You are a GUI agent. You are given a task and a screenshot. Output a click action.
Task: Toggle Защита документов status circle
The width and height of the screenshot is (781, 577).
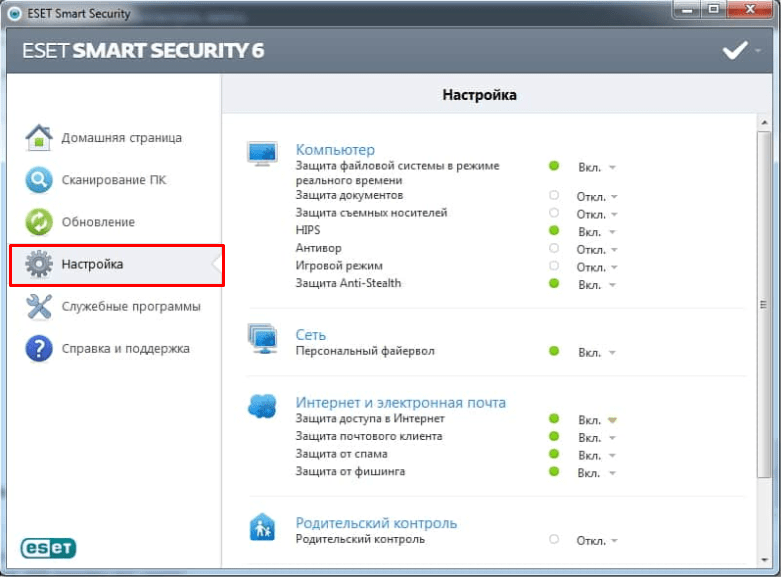tap(554, 196)
